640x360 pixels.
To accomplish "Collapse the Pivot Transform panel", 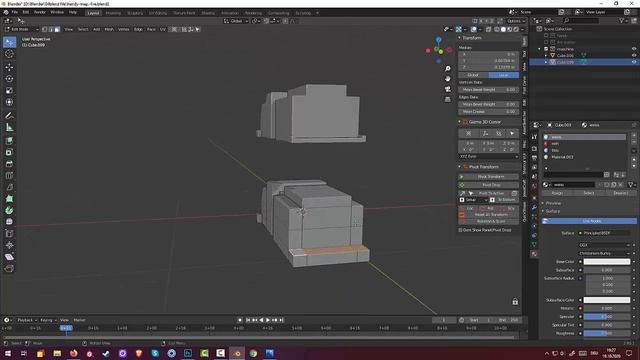I will [x=460, y=167].
